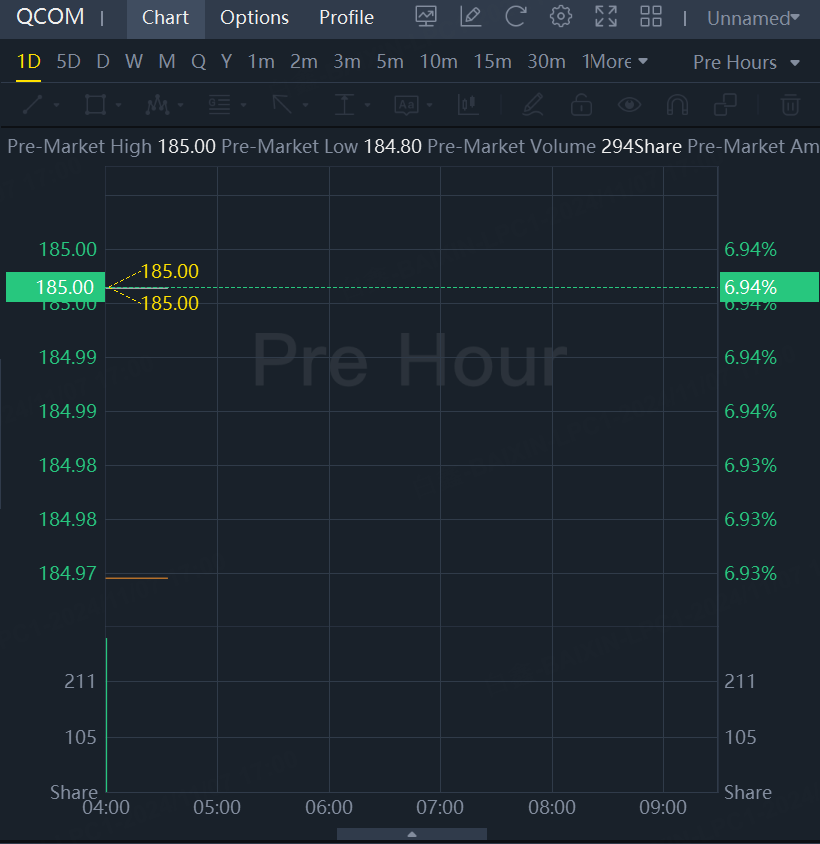Select the wave pattern drawing tool
This screenshot has width=820, height=844.
157,104
